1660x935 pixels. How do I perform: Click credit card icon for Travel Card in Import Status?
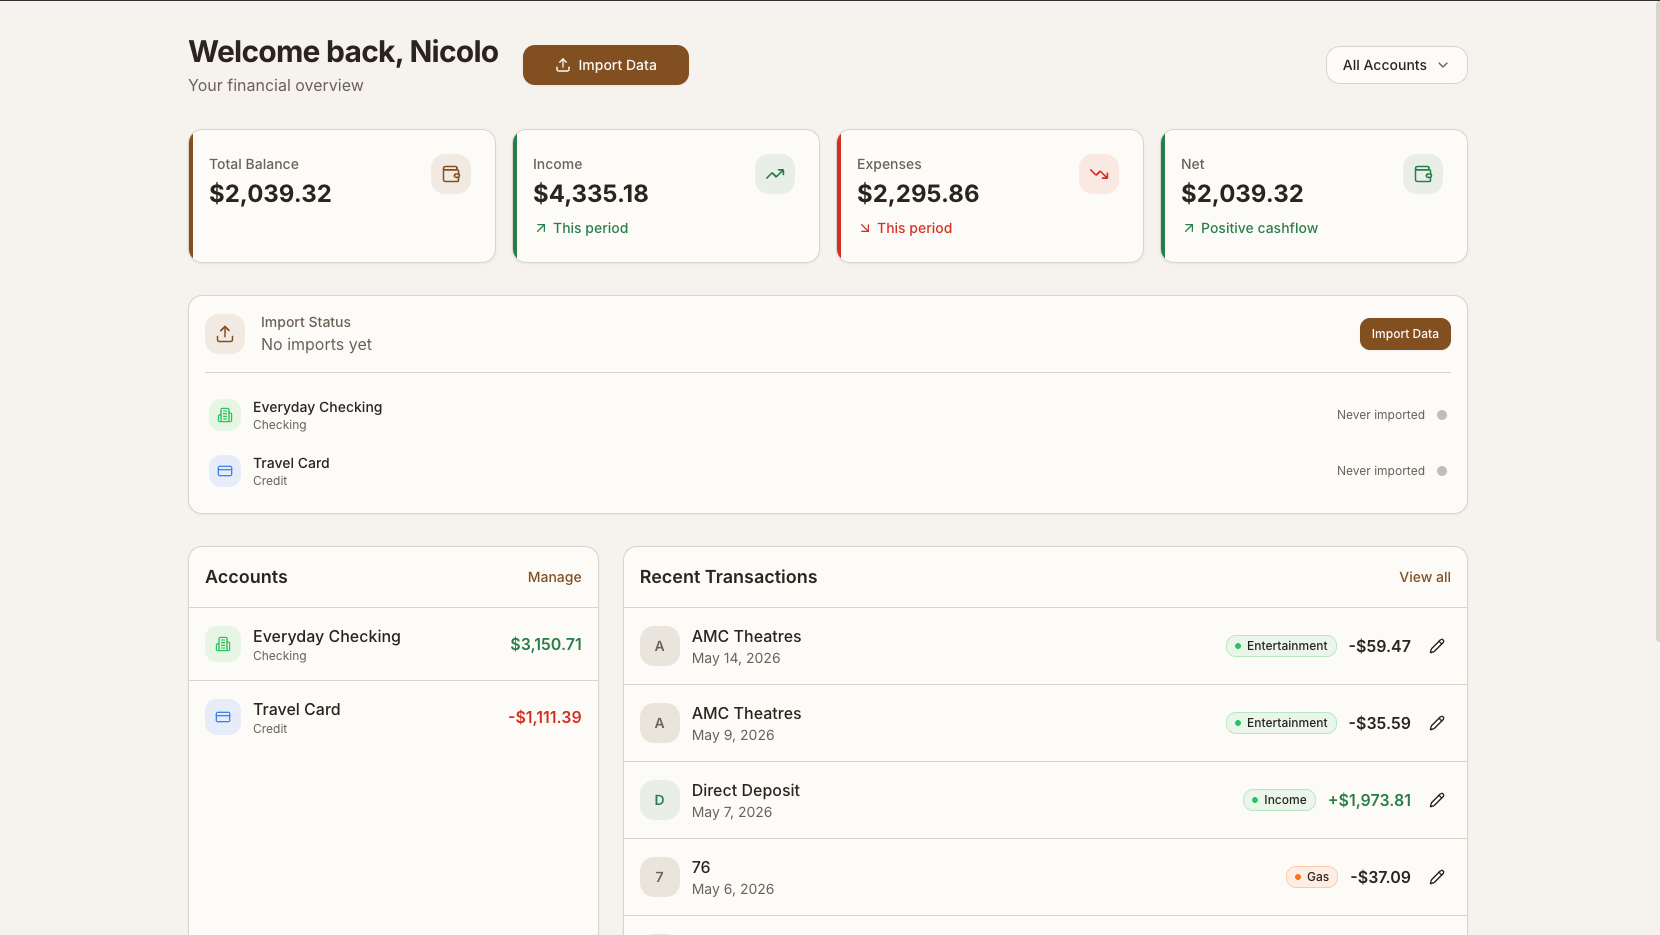pos(225,471)
